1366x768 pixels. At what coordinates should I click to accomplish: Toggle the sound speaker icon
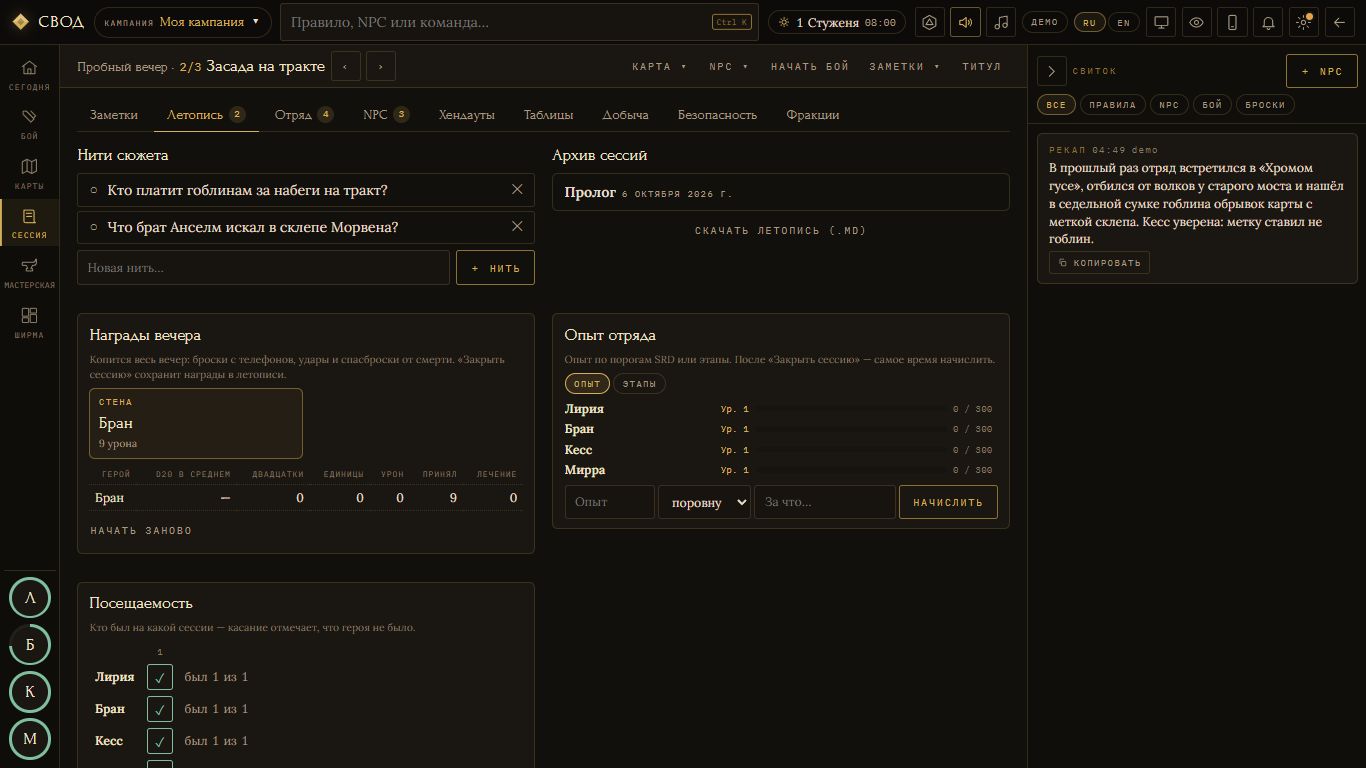(965, 22)
